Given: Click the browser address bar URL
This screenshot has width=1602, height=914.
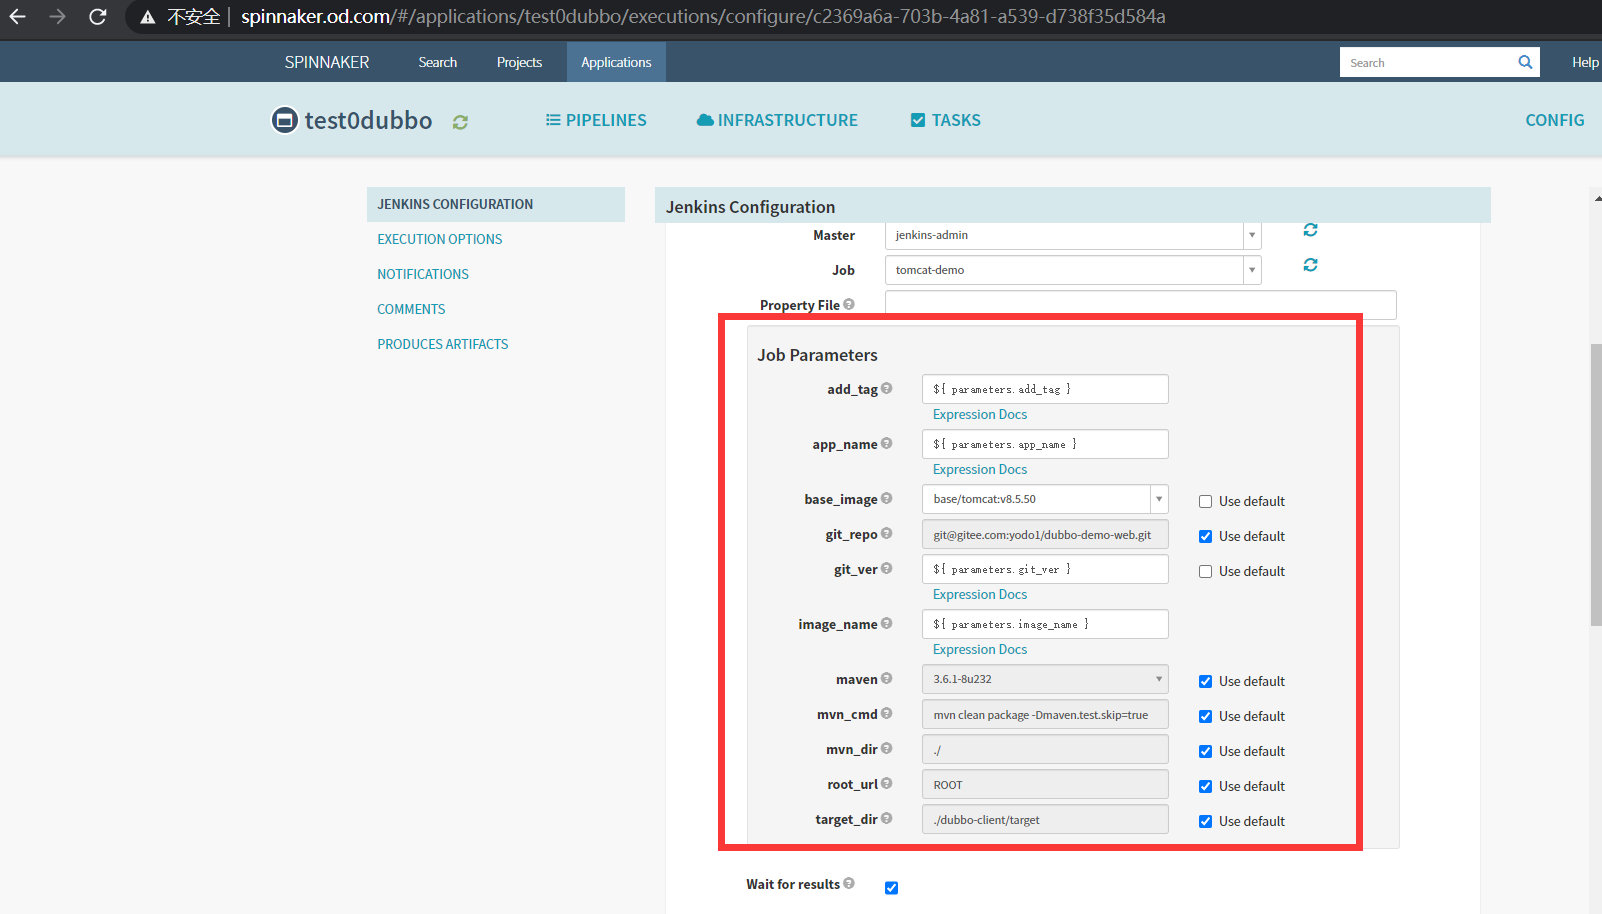Looking at the screenshot, I should coord(703,17).
